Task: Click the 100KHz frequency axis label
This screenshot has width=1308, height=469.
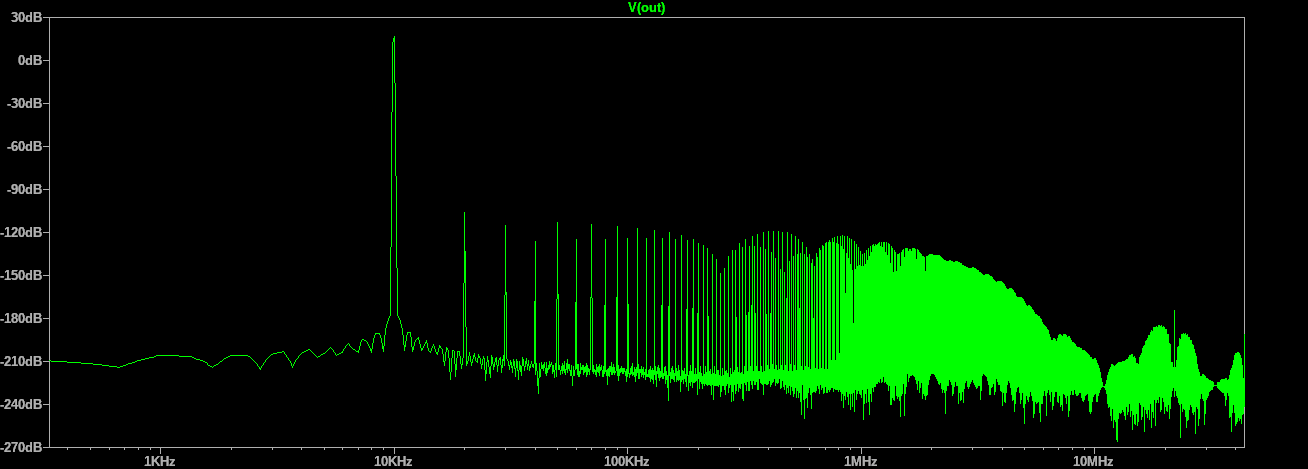Action: coord(626,461)
